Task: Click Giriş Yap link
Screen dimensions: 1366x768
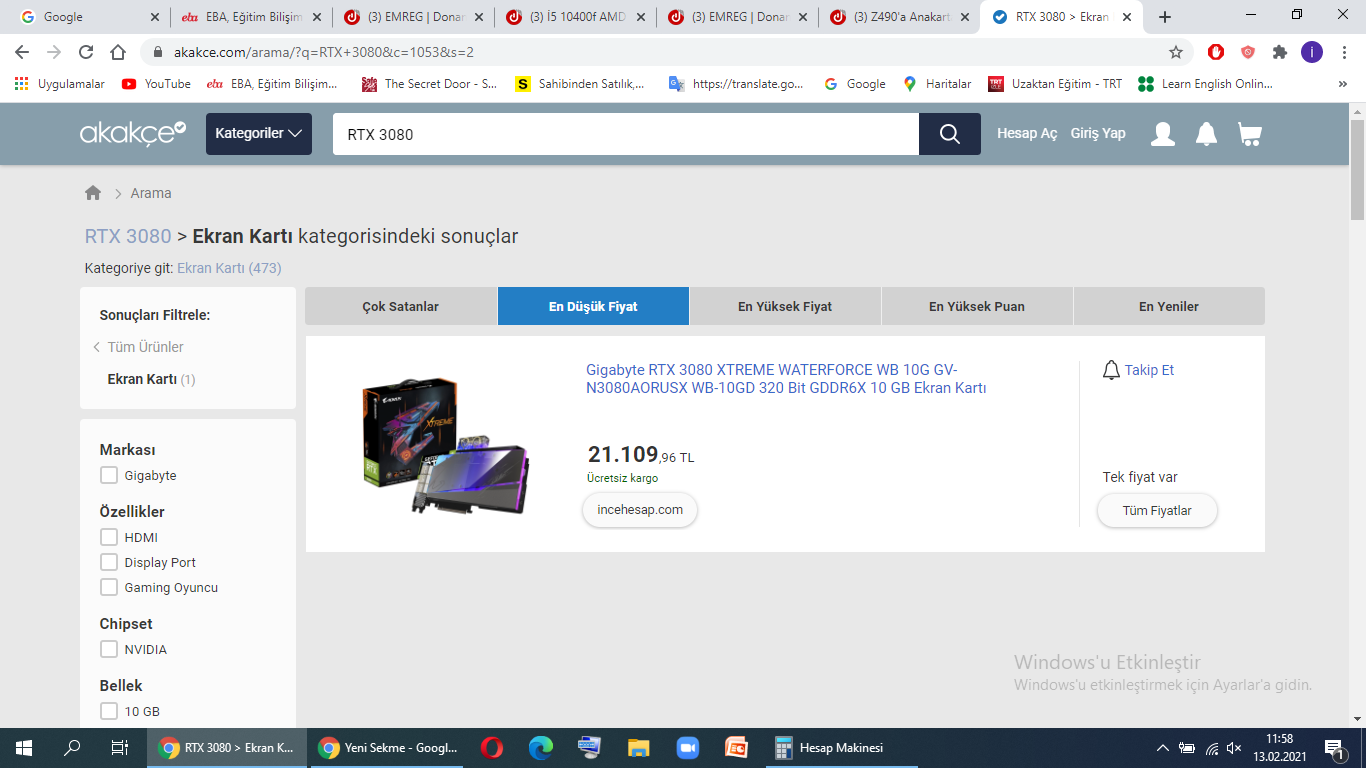Action: [1098, 133]
